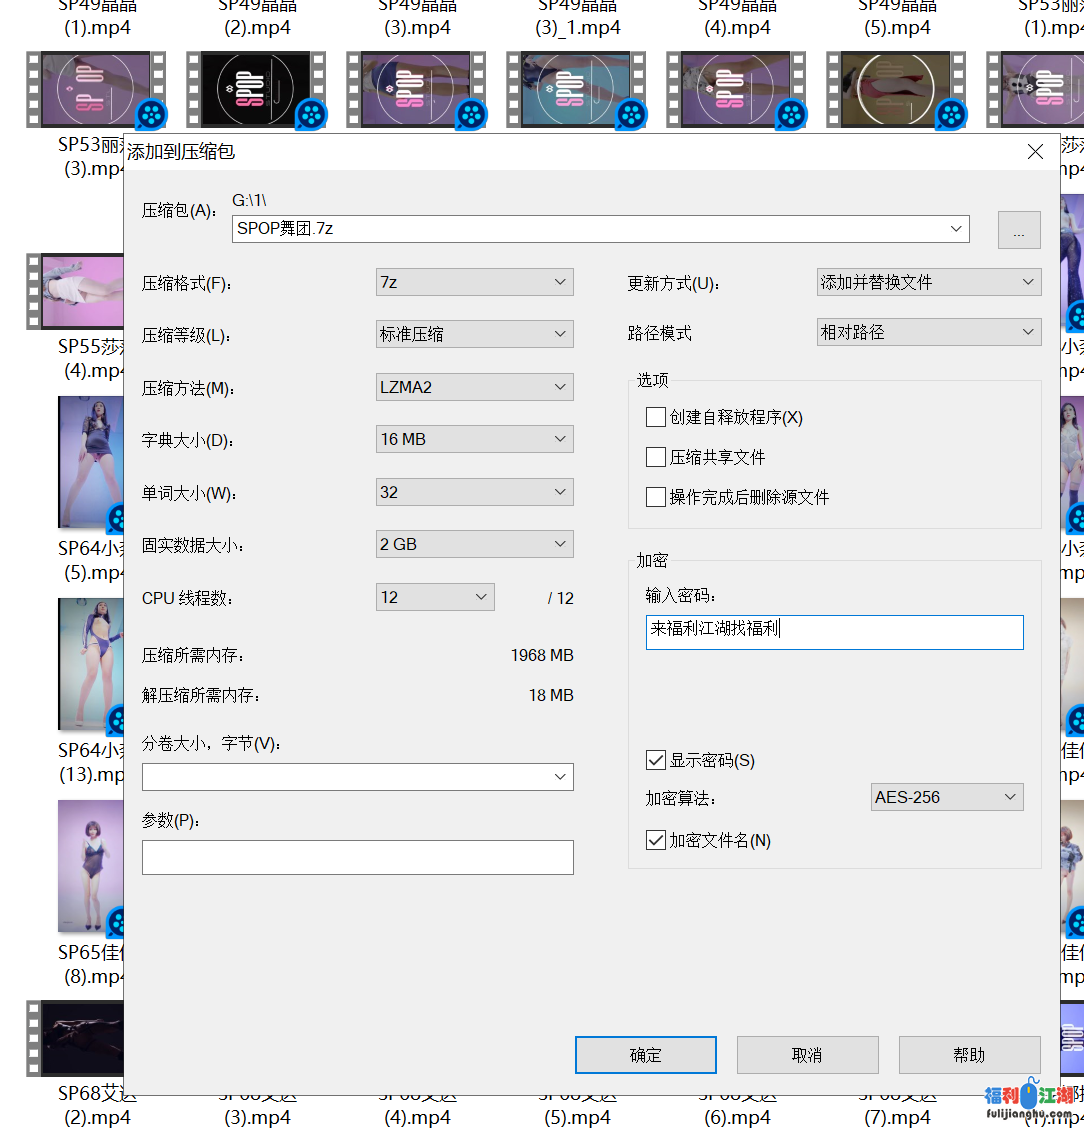Click the browse "..." button for archive path

coord(1018,230)
